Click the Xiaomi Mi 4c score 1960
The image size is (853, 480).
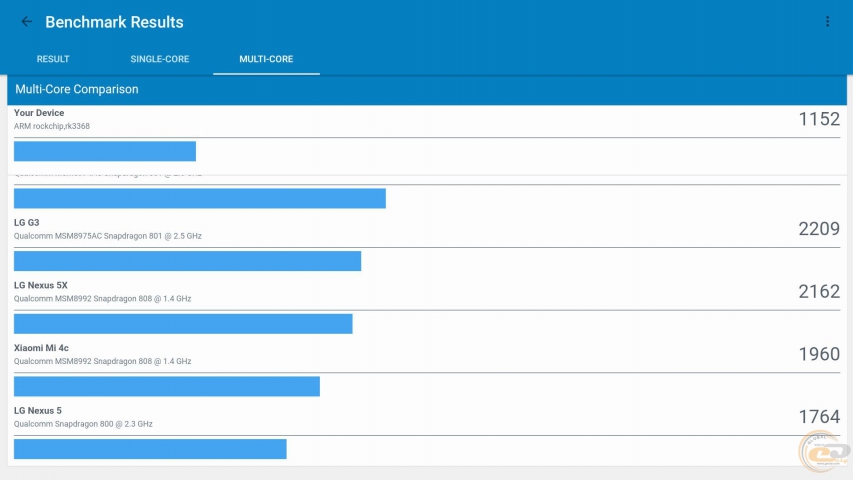(x=818, y=355)
